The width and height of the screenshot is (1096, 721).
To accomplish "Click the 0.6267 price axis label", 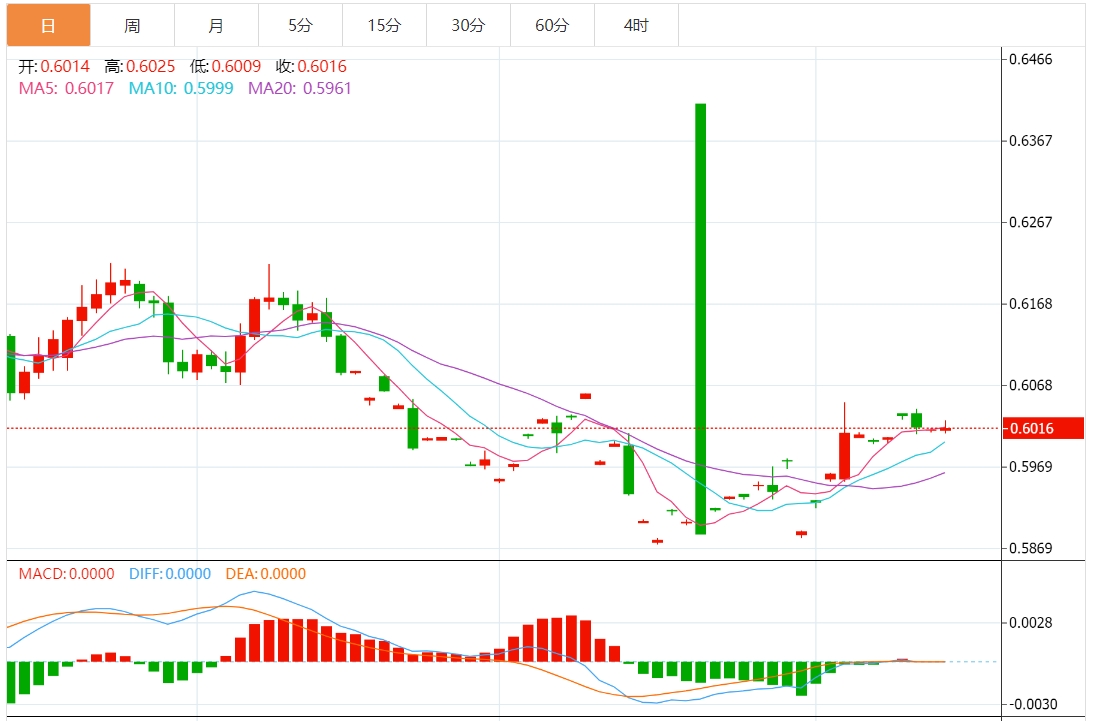I will (1030, 223).
